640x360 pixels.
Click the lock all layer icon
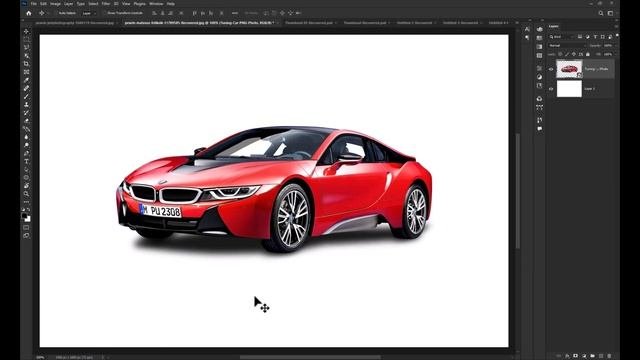click(588, 54)
